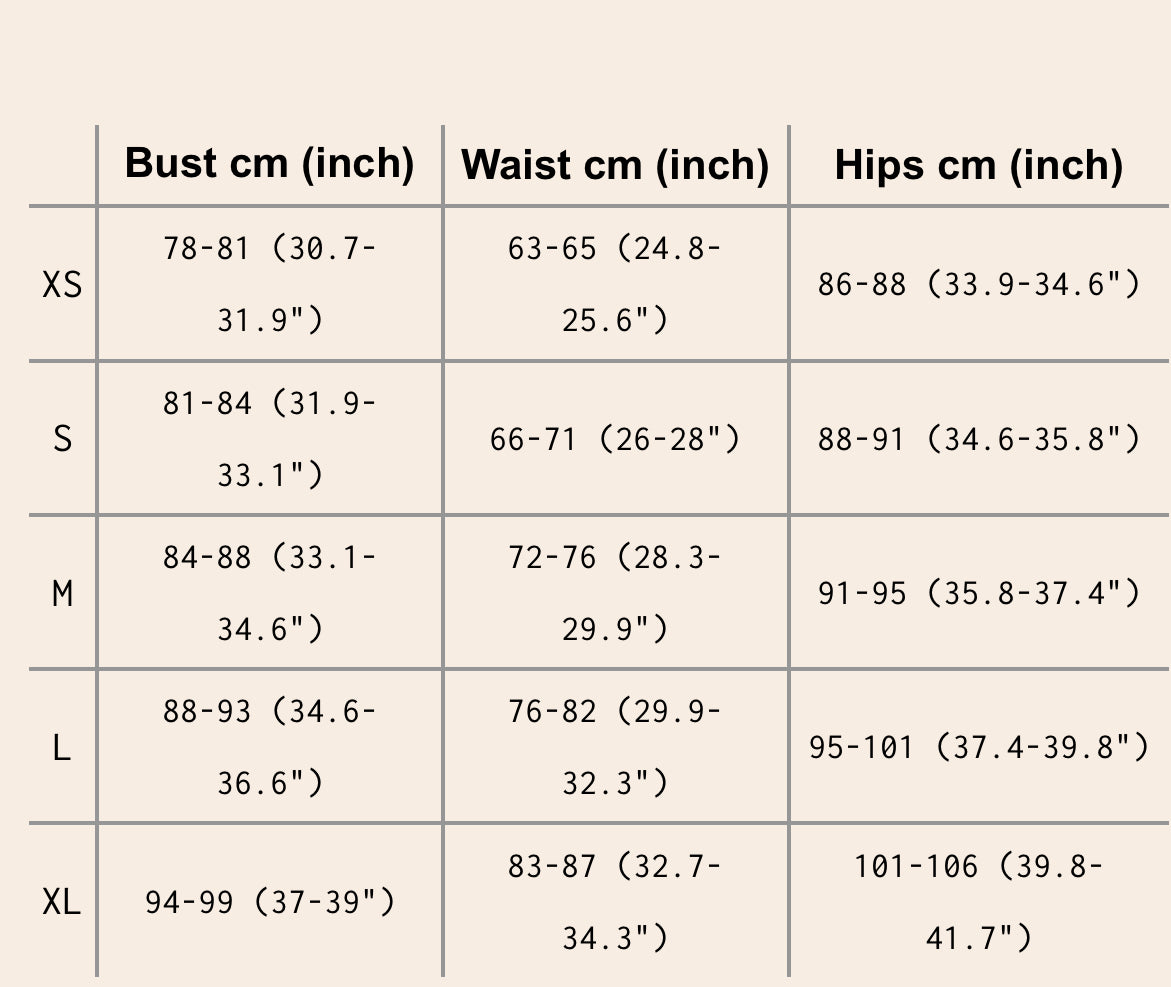Click the M hips cell 91-95
This screenshot has width=1171, height=987.
point(978,593)
